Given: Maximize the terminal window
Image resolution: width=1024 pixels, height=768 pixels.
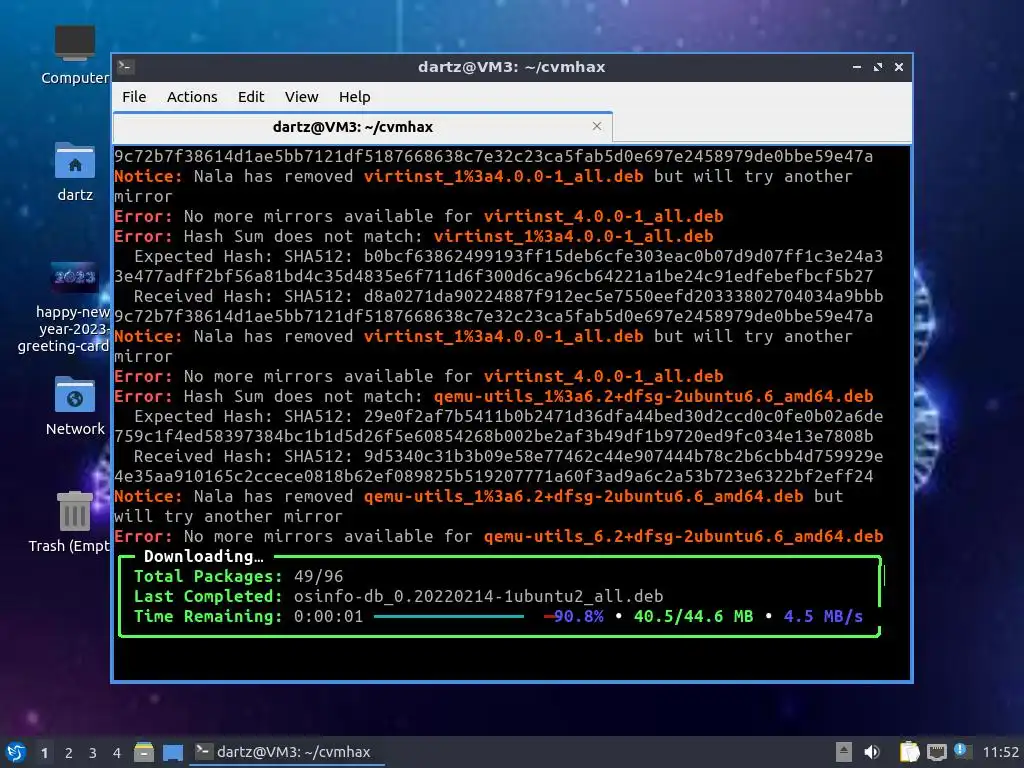Looking at the screenshot, I should pos(878,67).
